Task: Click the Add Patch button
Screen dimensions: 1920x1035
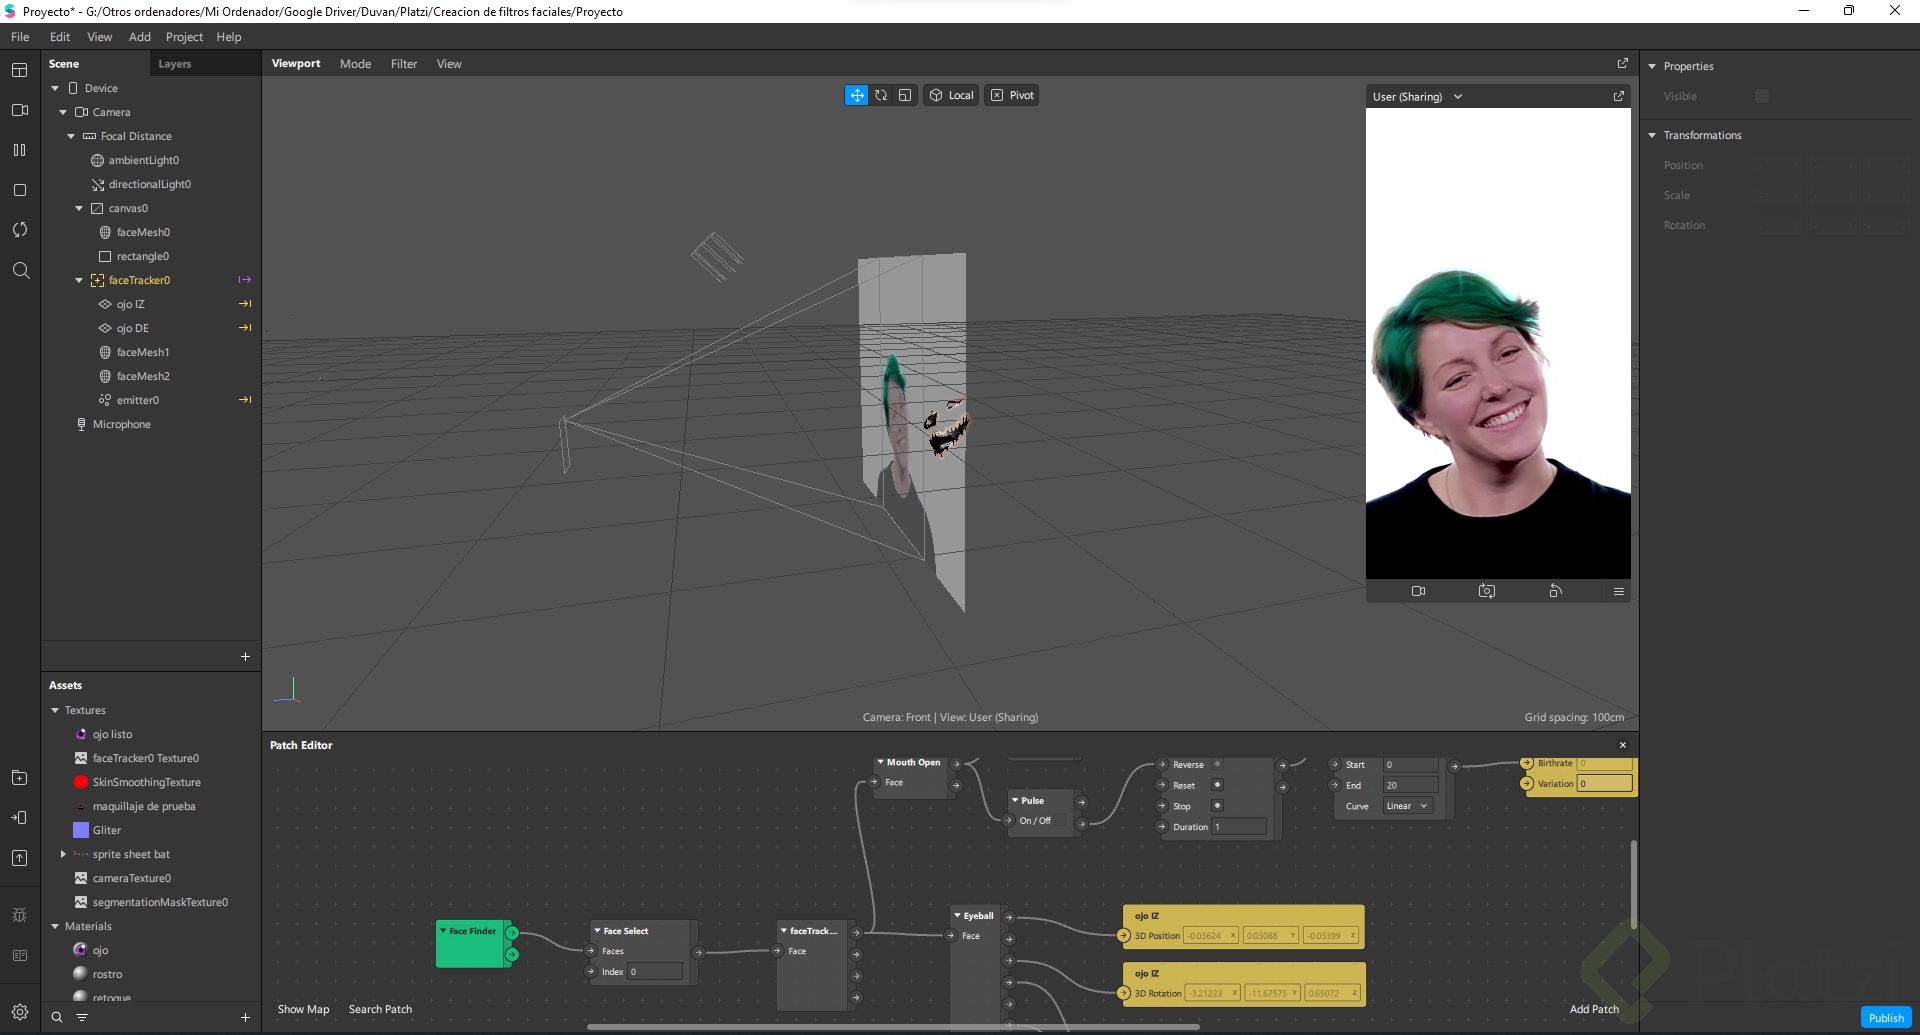Action: [x=1594, y=1009]
